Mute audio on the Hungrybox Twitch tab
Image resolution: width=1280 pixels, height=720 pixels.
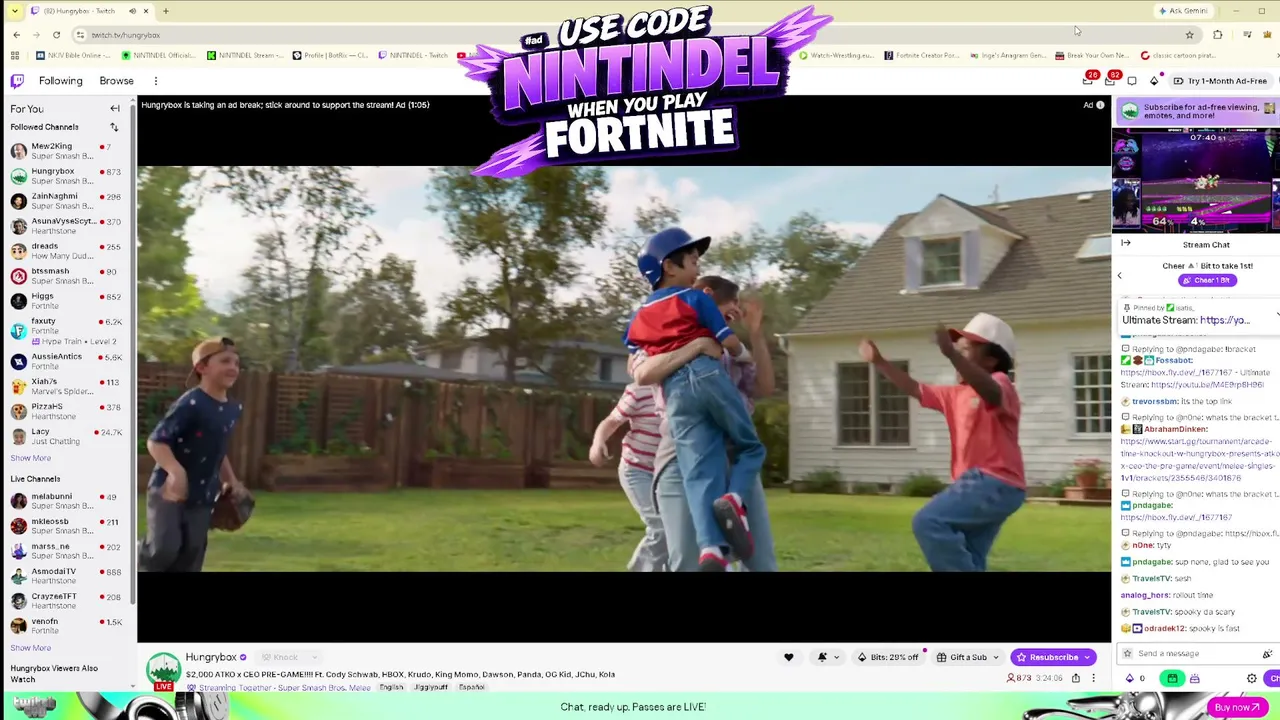(132, 11)
